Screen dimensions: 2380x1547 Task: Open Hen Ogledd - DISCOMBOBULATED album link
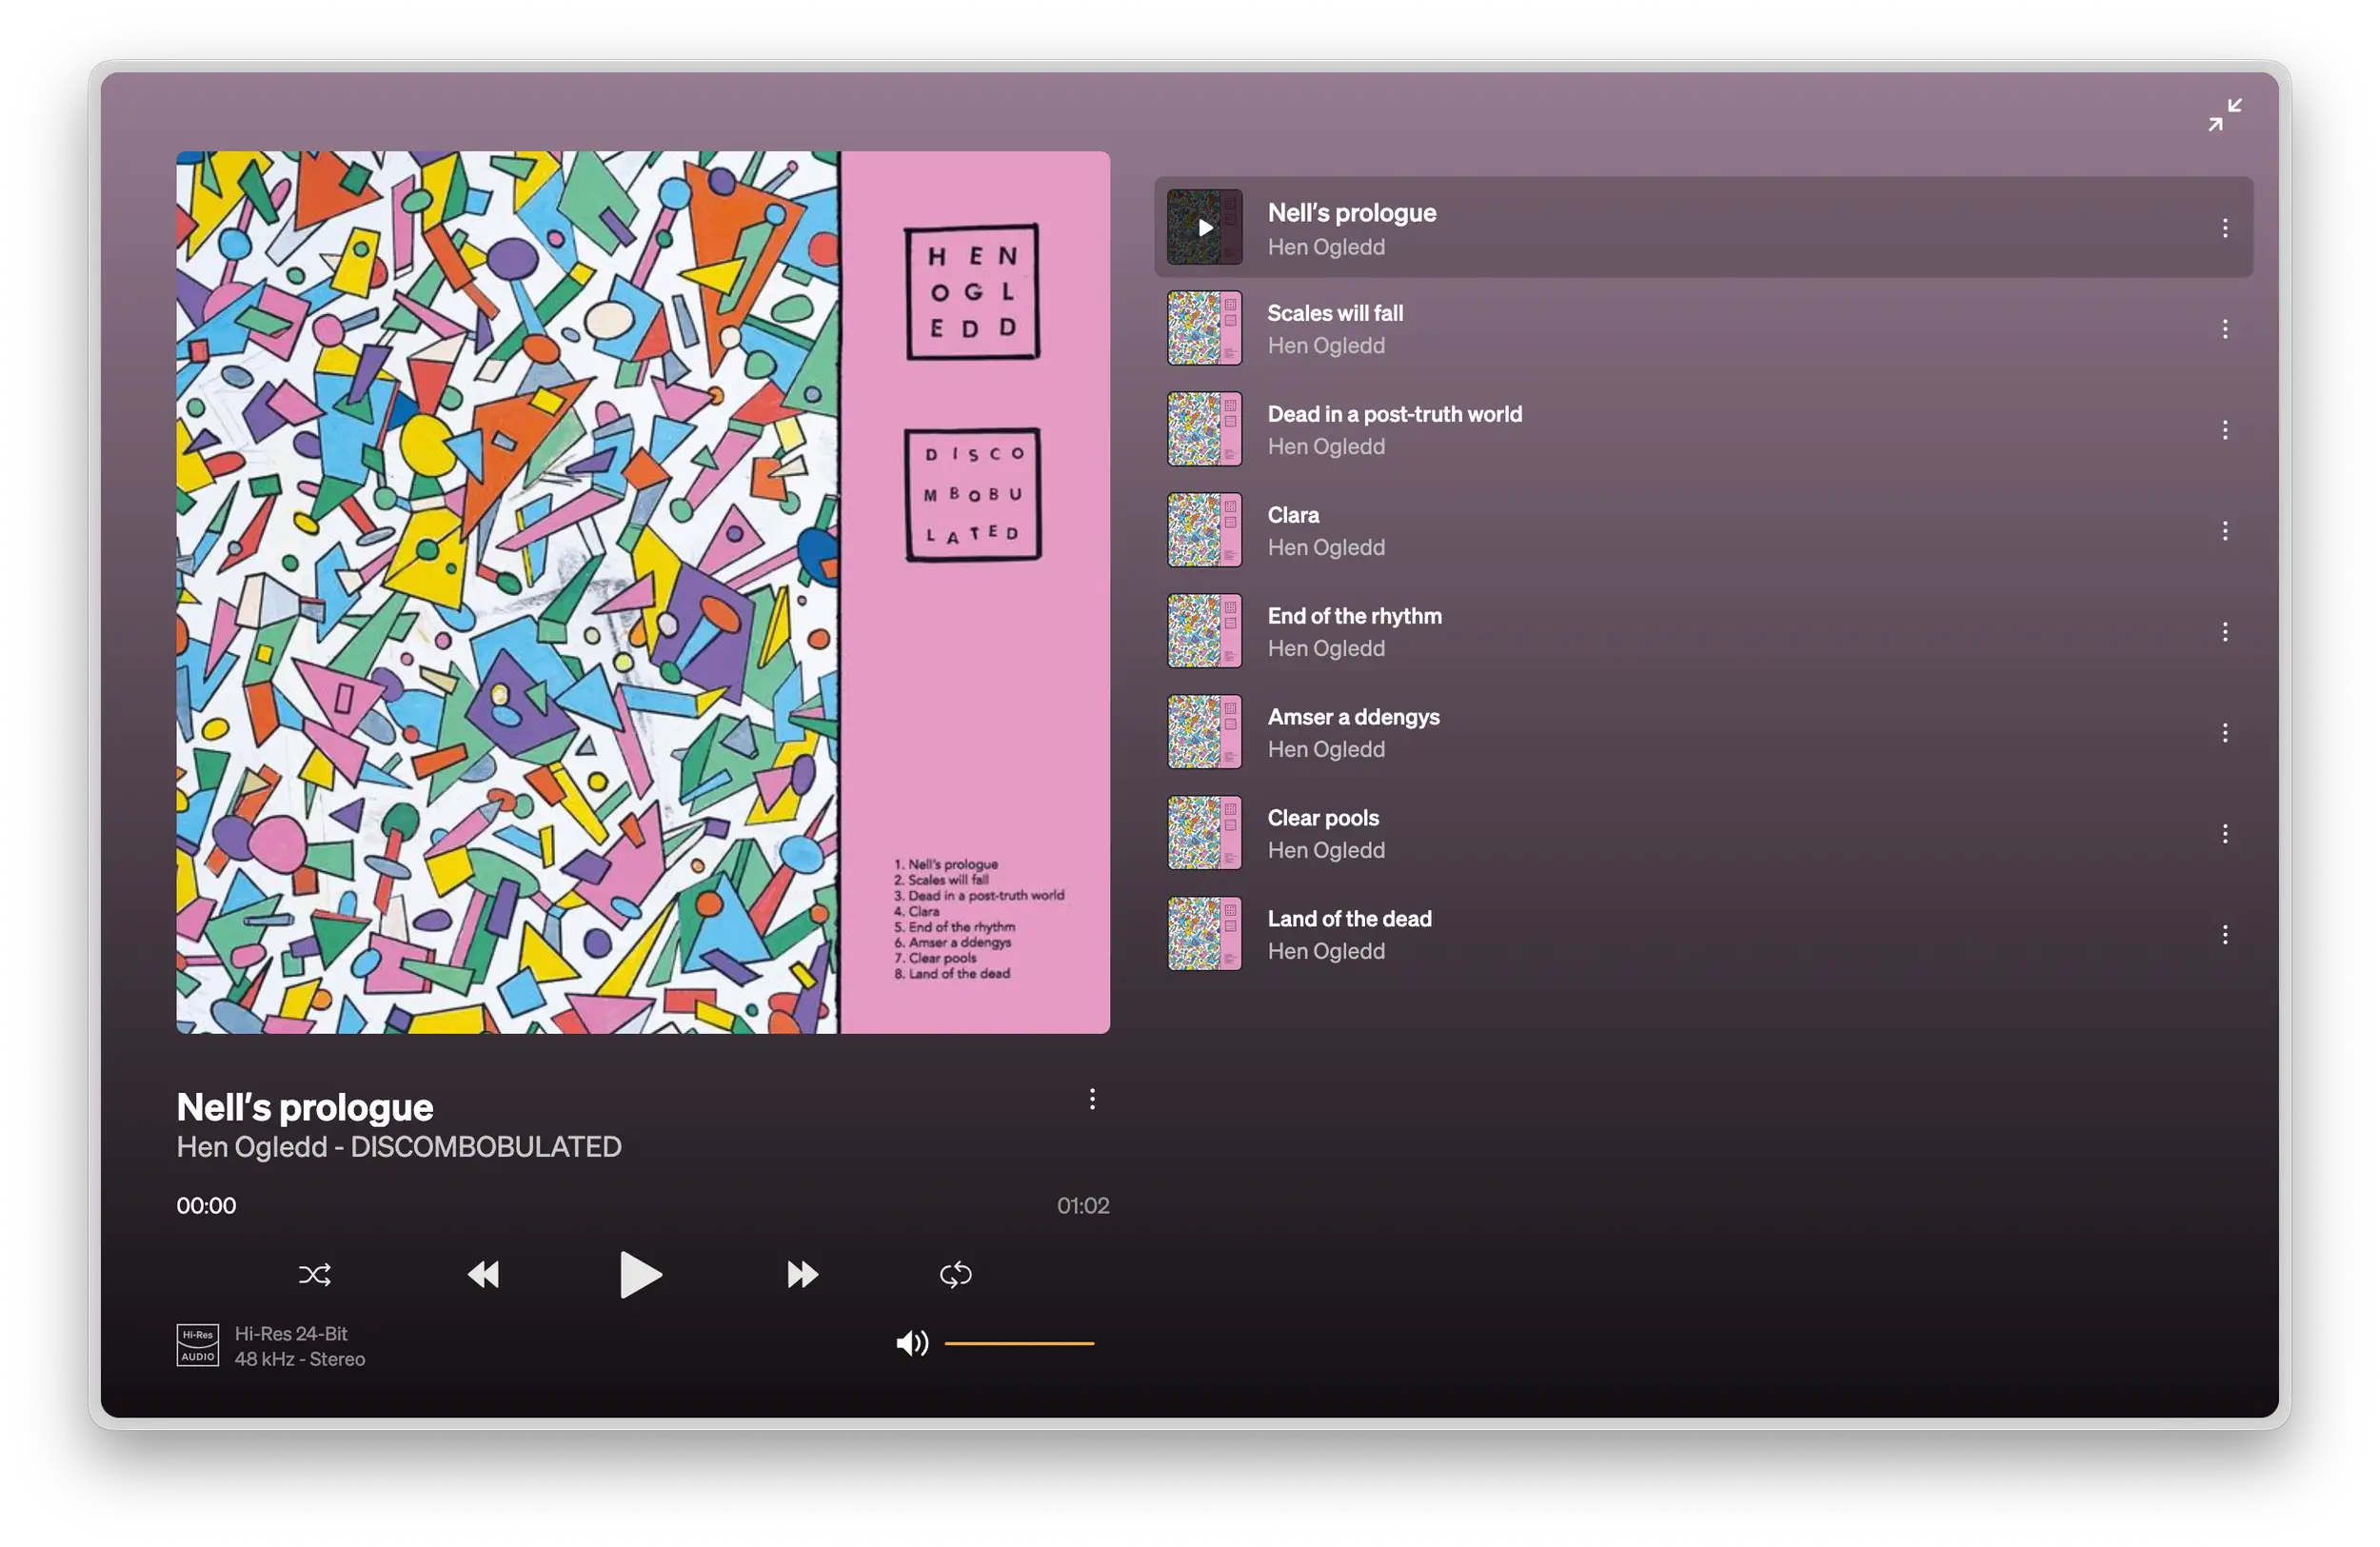399,1147
